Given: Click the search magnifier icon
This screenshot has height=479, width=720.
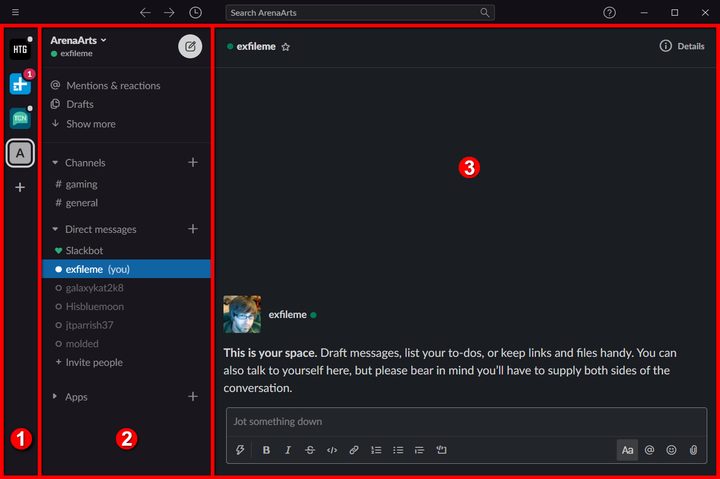Looking at the screenshot, I should click(x=484, y=12).
